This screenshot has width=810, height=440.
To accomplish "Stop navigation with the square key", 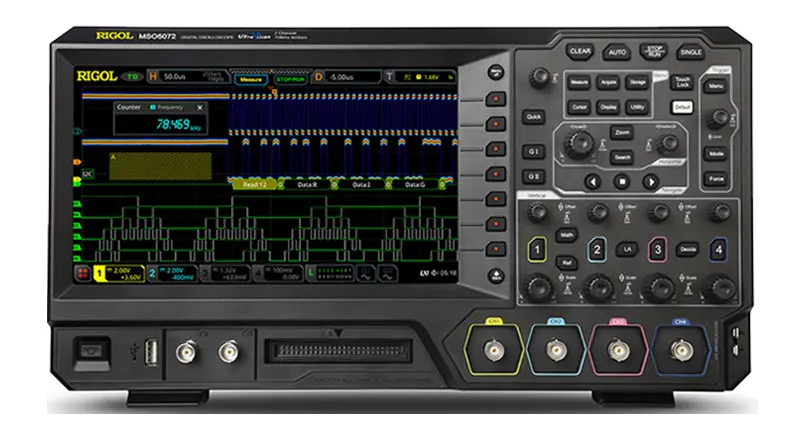I will (x=622, y=182).
